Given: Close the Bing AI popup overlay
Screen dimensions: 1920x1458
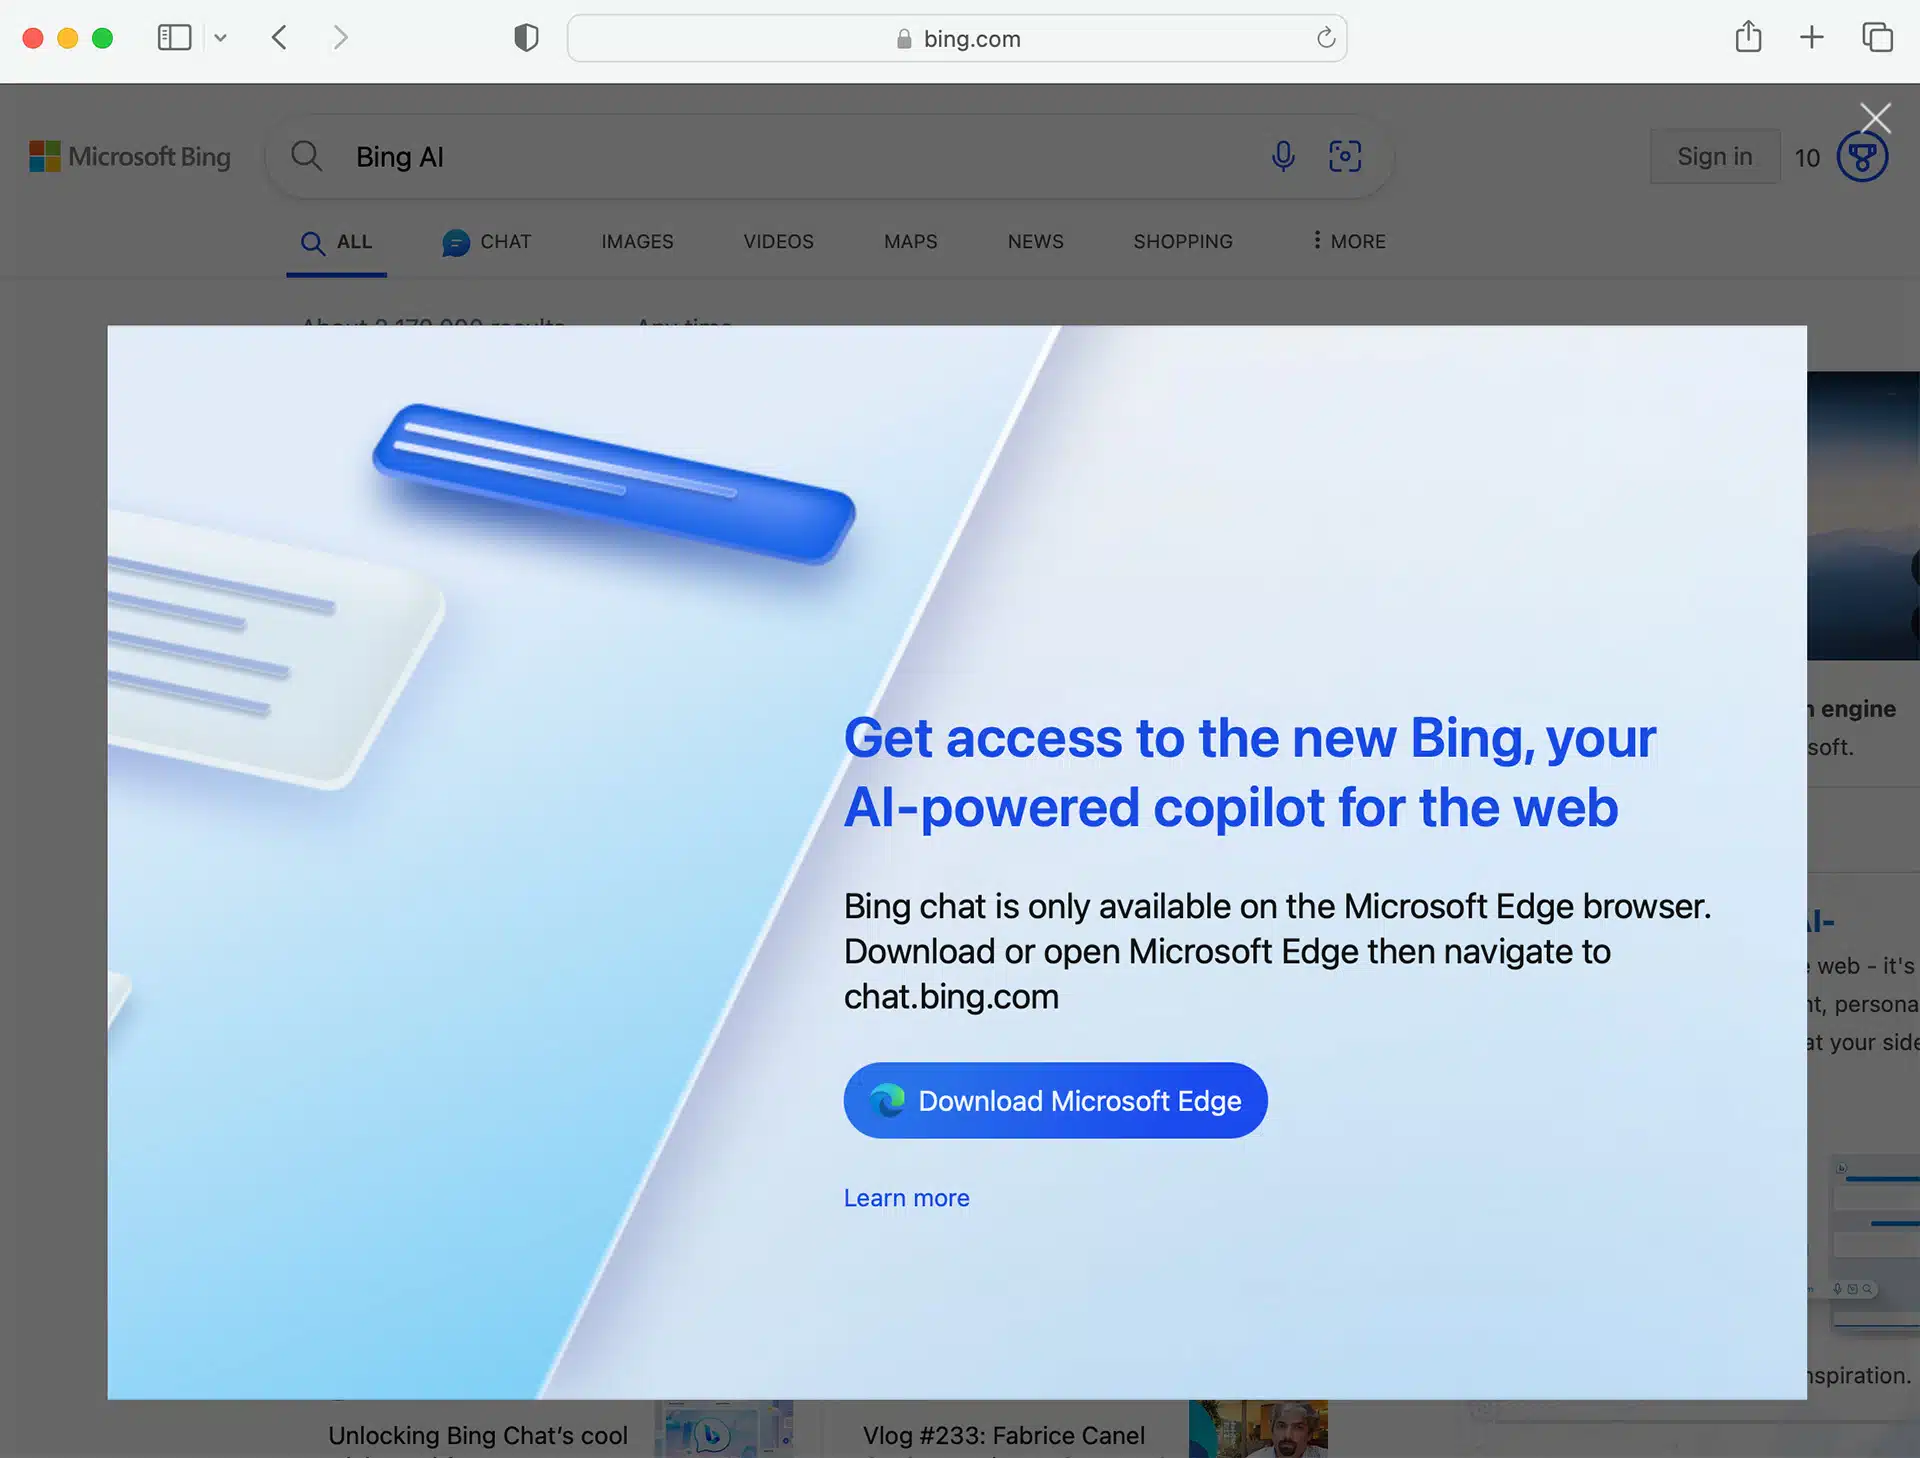Looking at the screenshot, I should (x=1873, y=116).
